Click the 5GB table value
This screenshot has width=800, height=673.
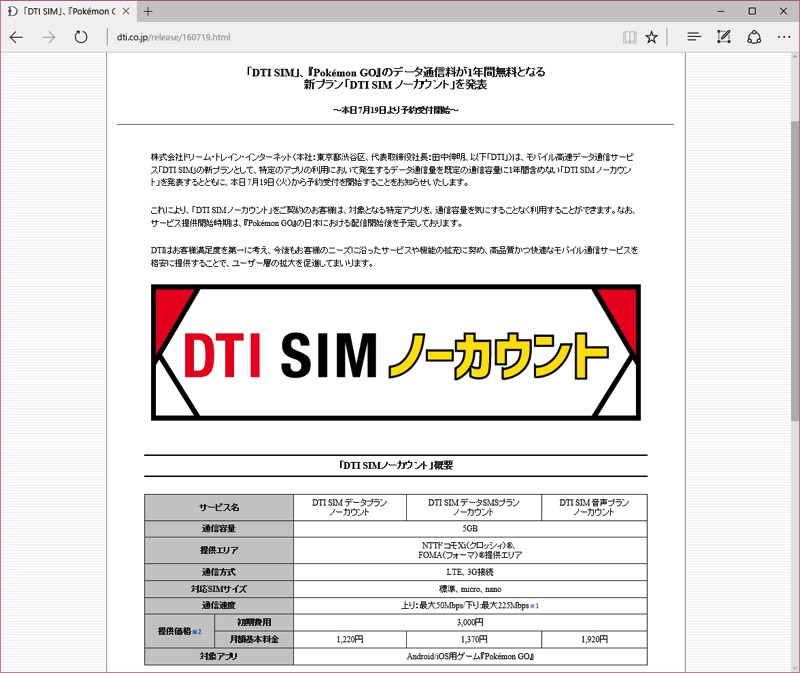(470, 529)
